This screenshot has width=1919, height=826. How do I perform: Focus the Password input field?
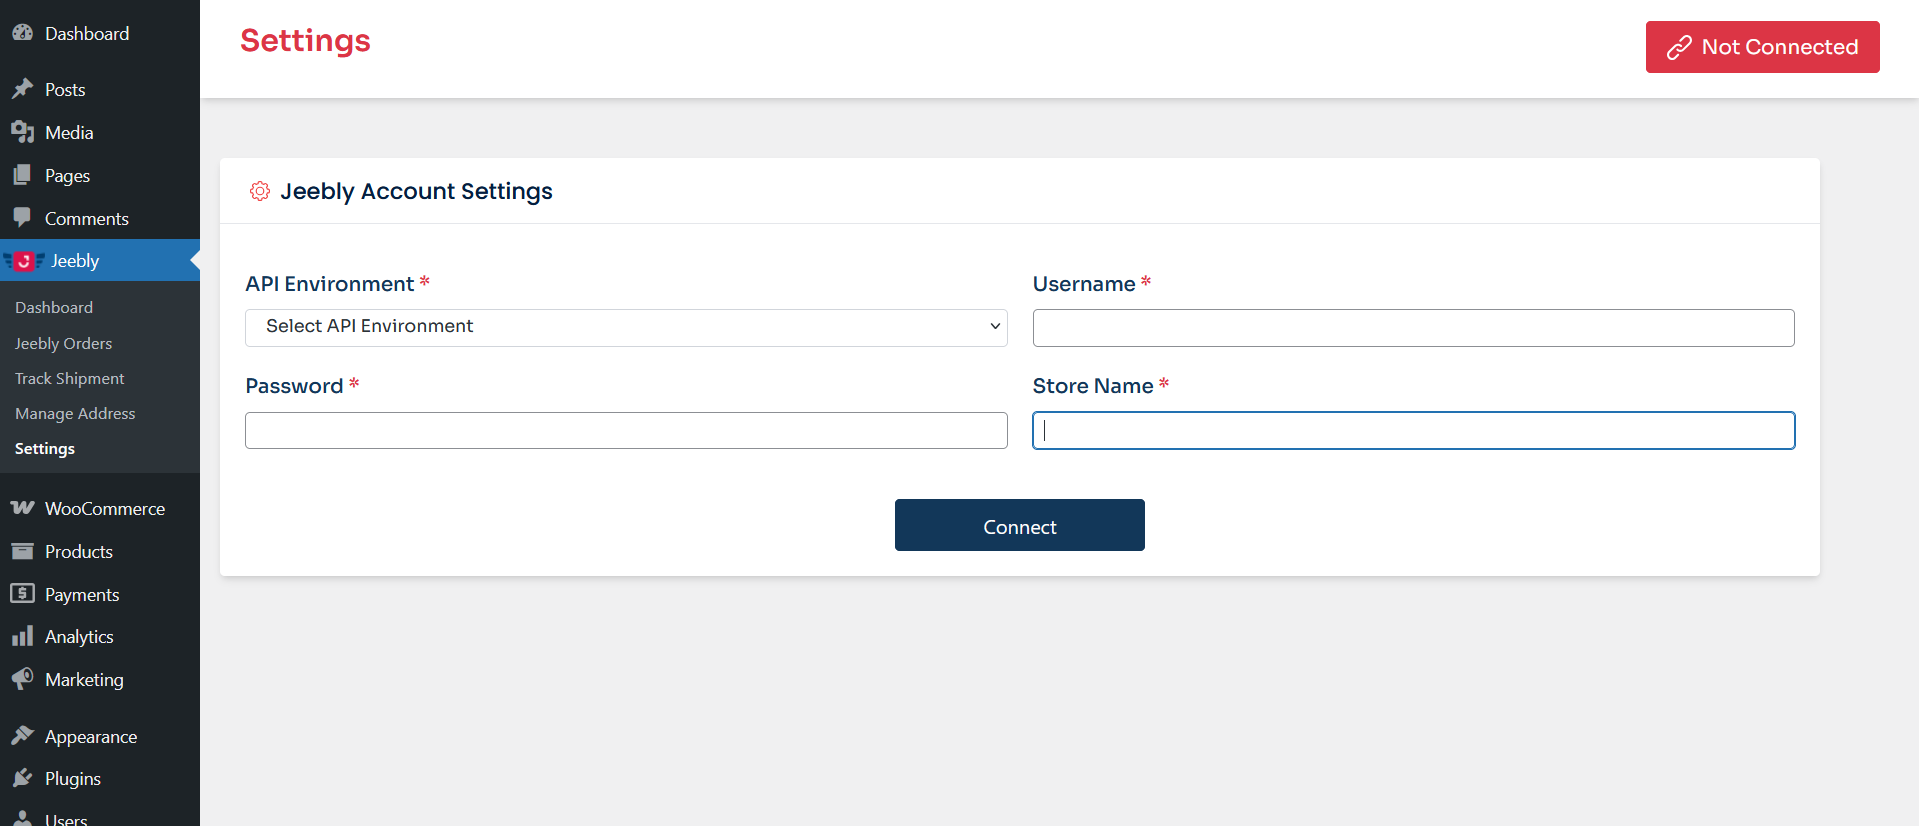tap(626, 430)
